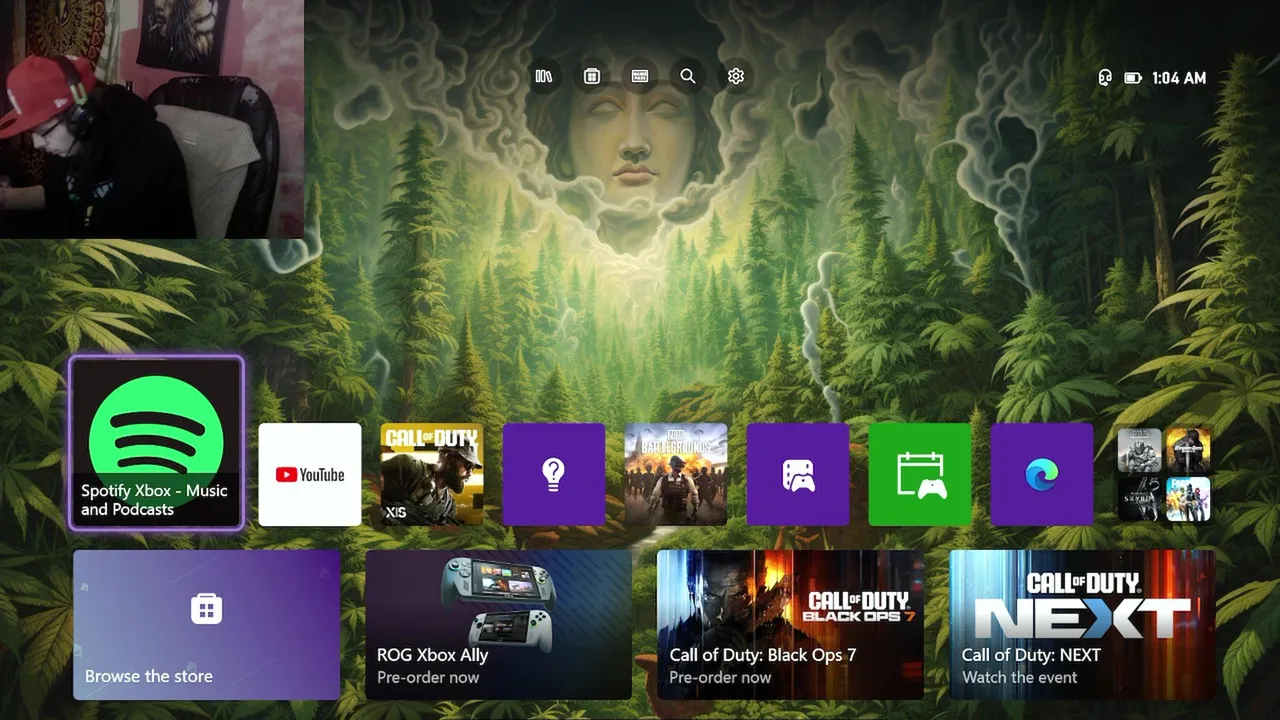The height and width of the screenshot is (720, 1280).
Task: Select the Halo game thumbnail in group
Action: point(1139,450)
